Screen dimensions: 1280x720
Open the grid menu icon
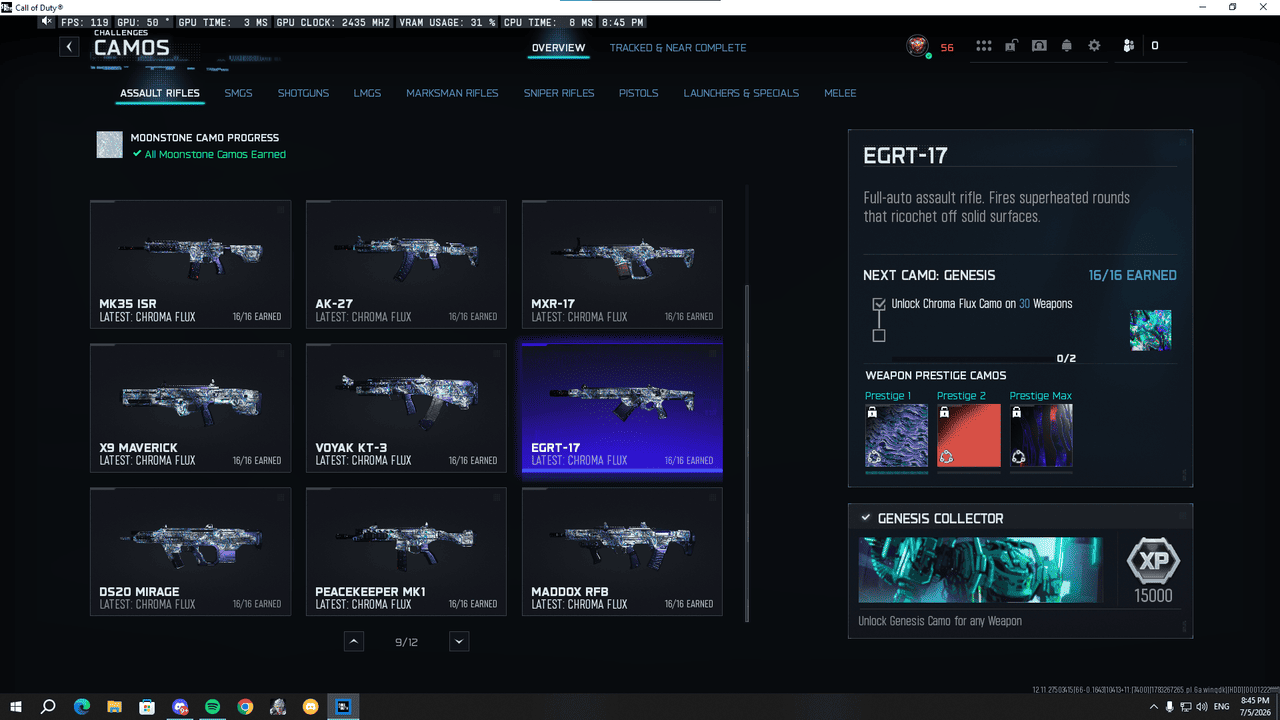tap(984, 46)
